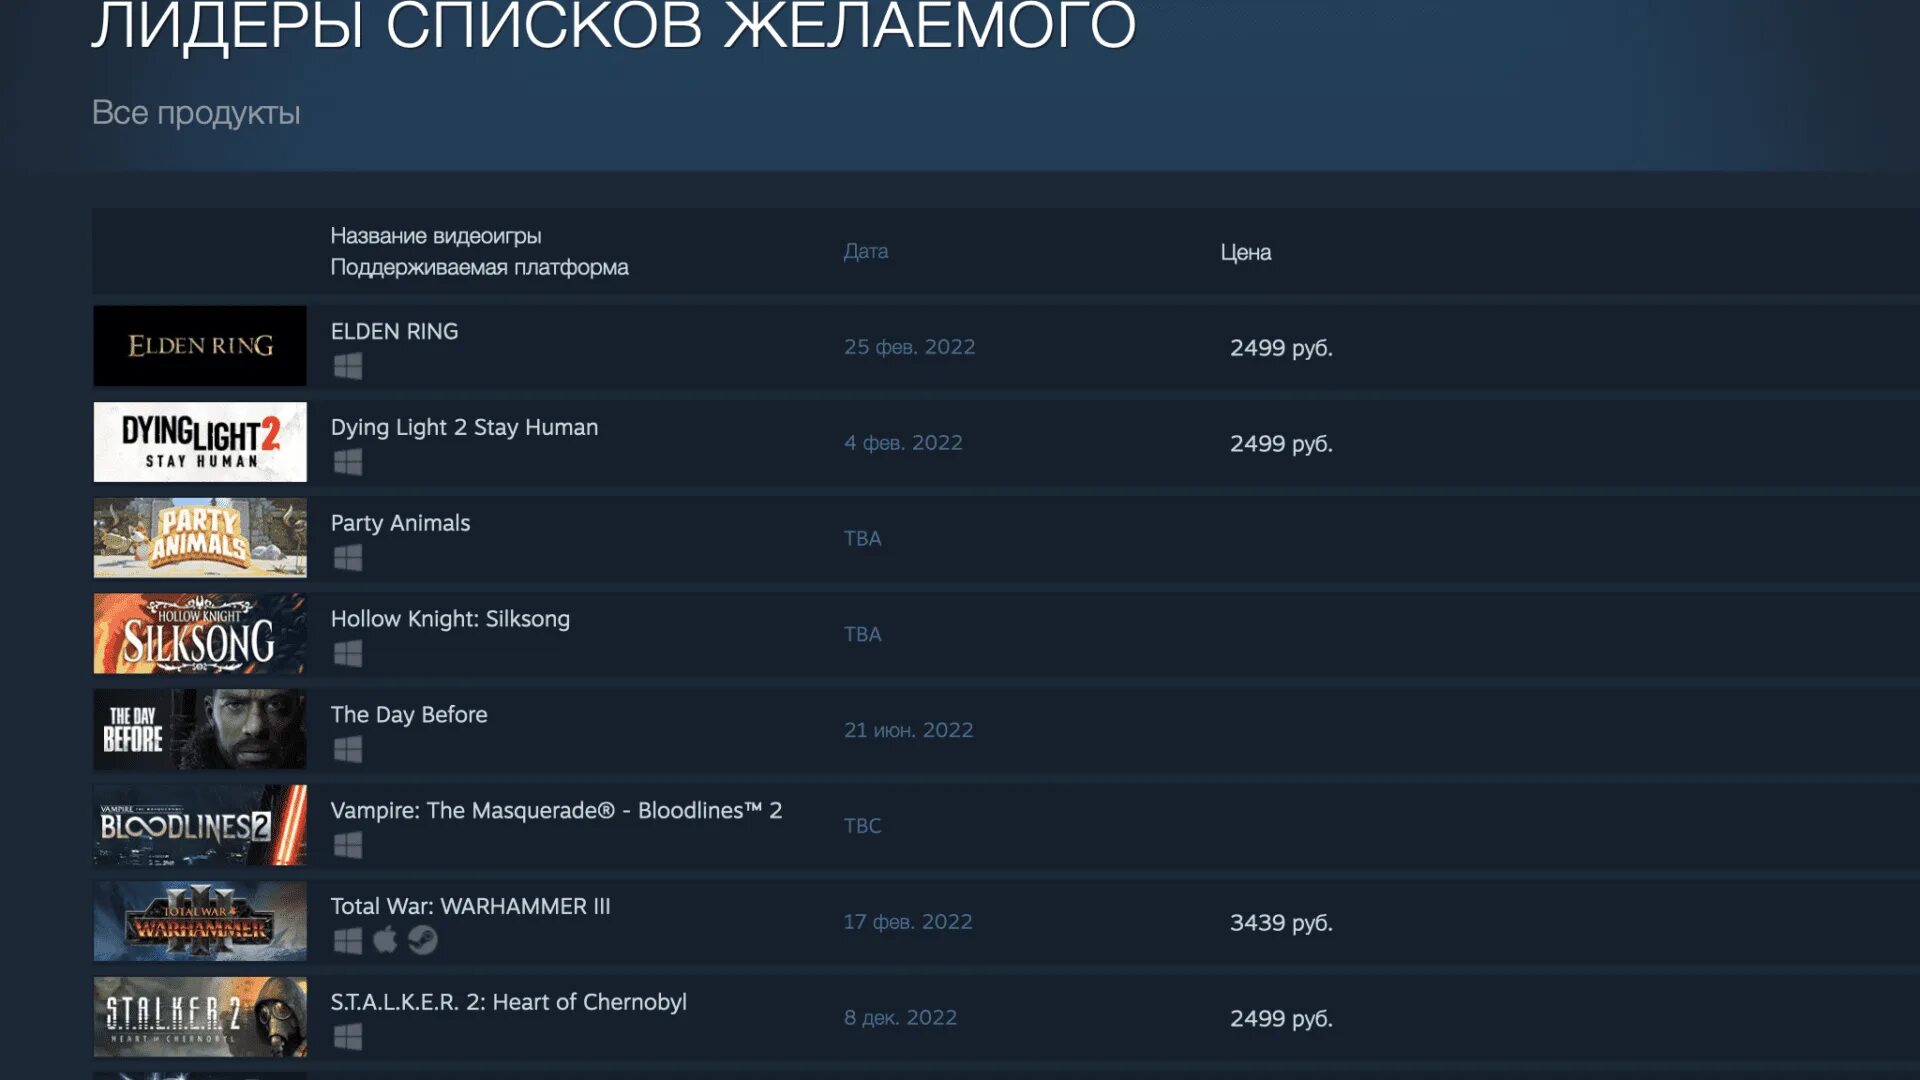Click the Все продукты subtitle
Image resolution: width=1920 pixels, height=1080 pixels.
pyautogui.click(x=196, y=113)
